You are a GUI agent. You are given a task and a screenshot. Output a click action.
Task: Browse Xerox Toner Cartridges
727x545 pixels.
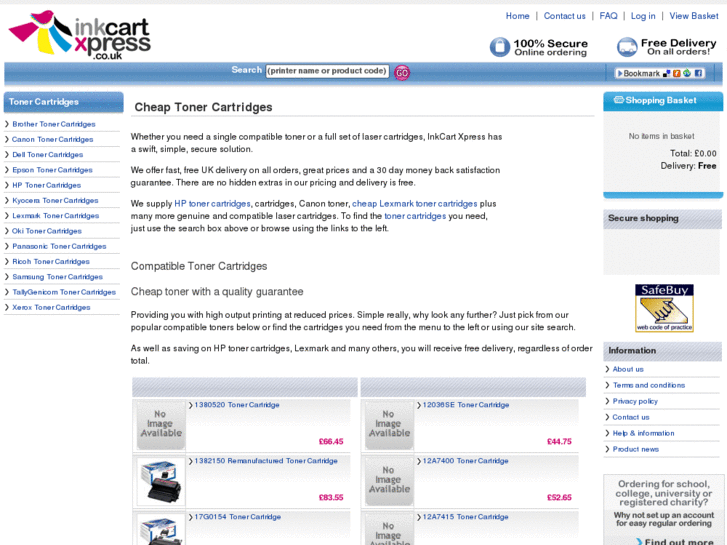click(51, 307)
